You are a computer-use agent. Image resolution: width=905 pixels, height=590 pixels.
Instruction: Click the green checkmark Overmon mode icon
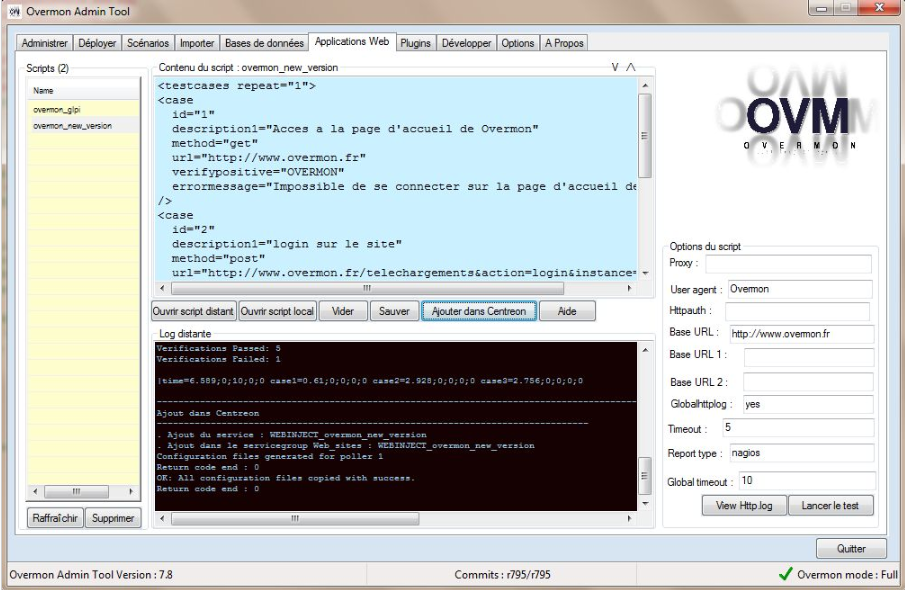coord(785,575)
